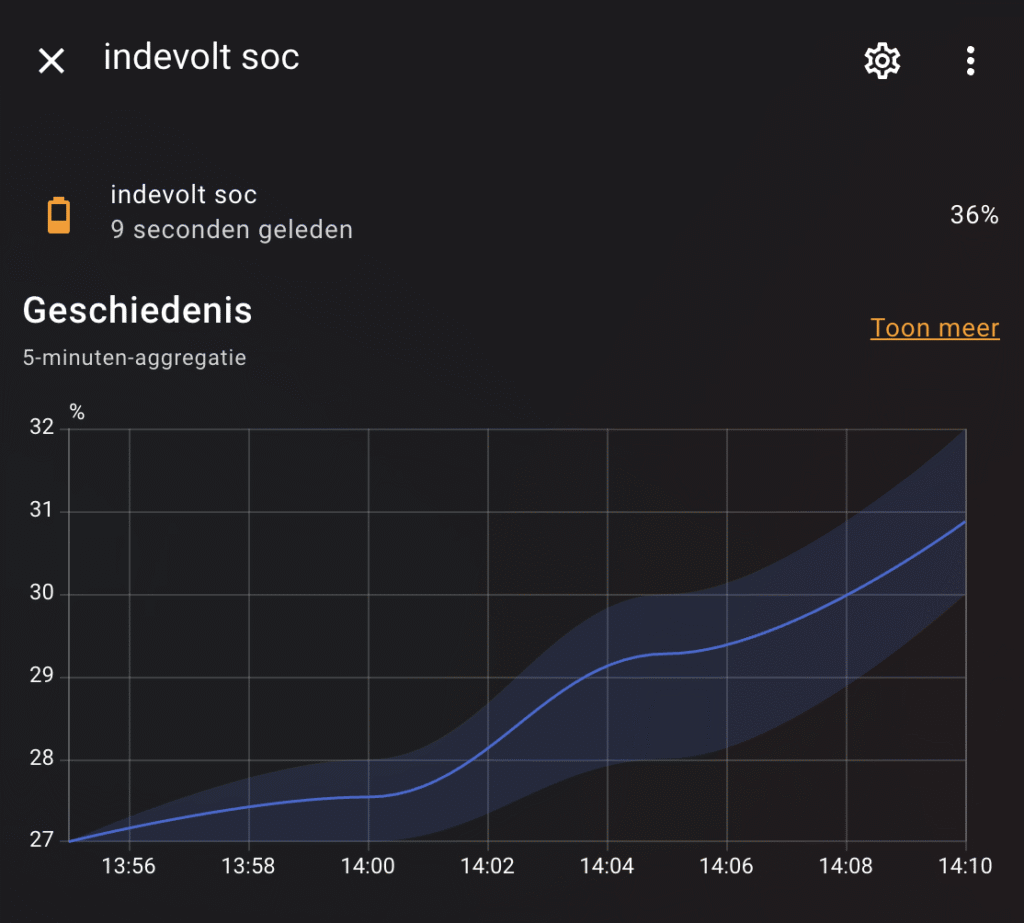The height and width of the screenshot is (923, 1024).
Task: Click the 14:00 x-axis label
Action: pos(368,867)
